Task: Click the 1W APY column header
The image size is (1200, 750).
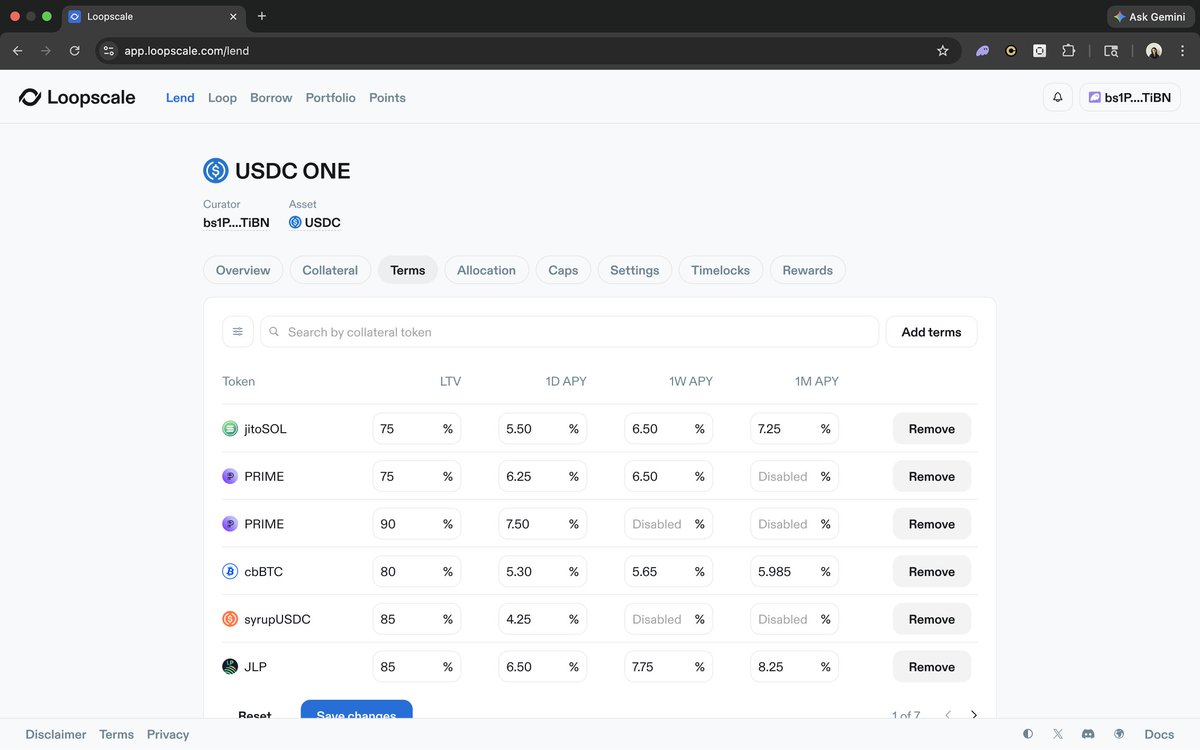Action: [691, 381]
